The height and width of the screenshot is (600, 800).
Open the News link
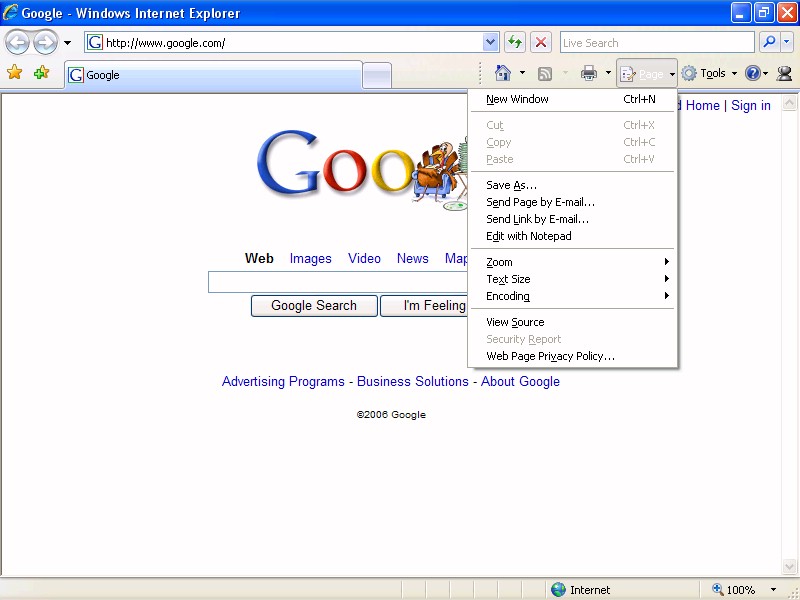tap(413, 259)
